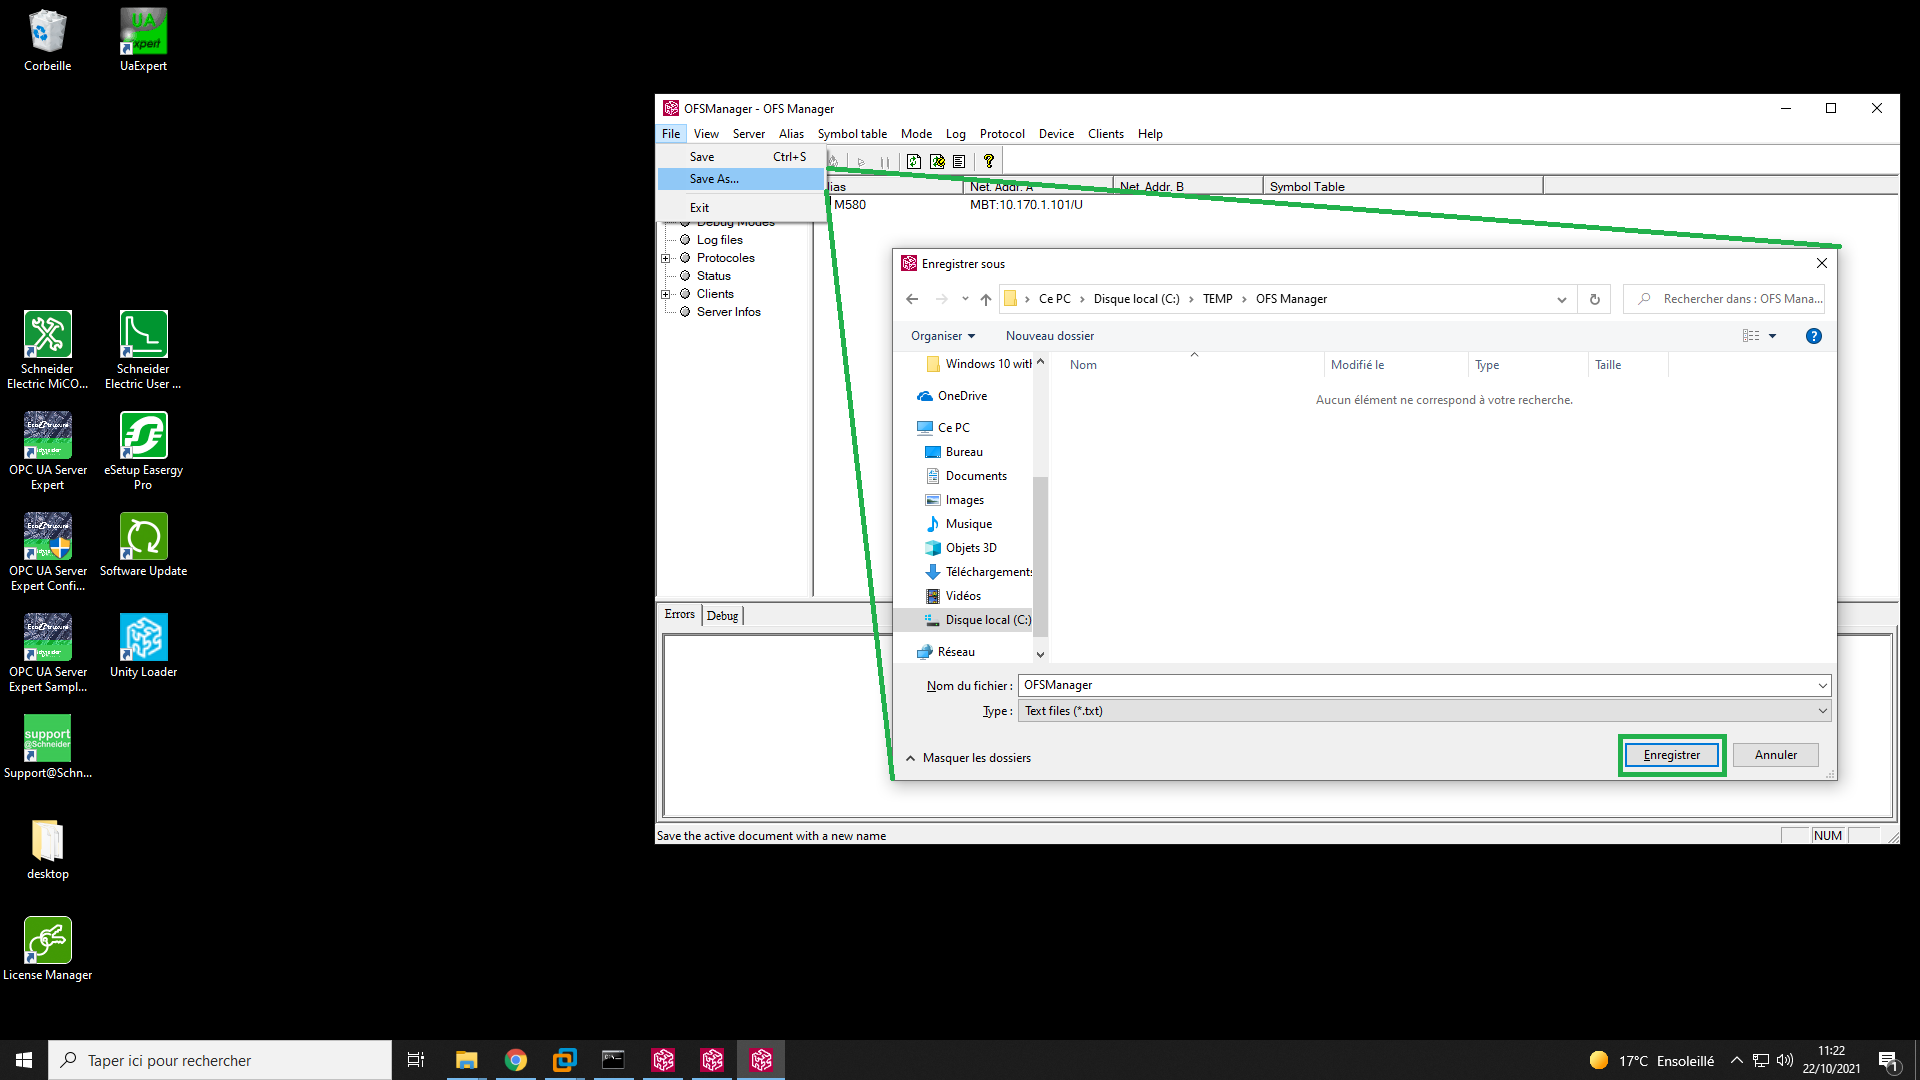The width and height of the screenshot is (1920, 1080).
Task: Expand the Clients tree node
Action: point(666,294)
